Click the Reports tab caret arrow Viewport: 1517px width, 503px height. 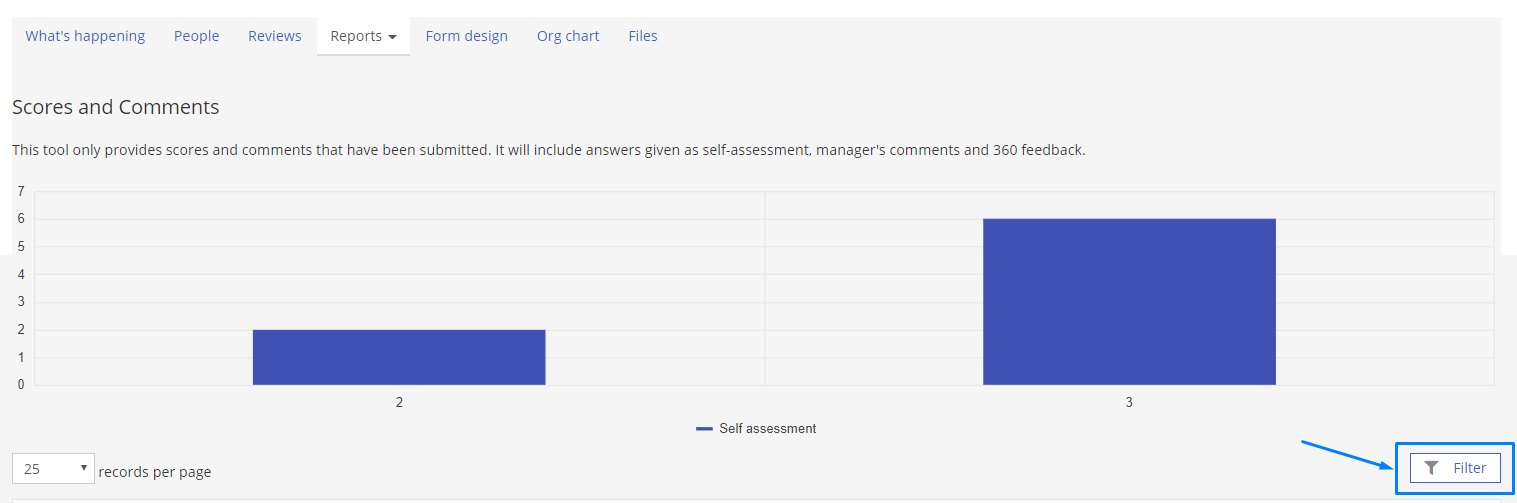tap(392, 37)
